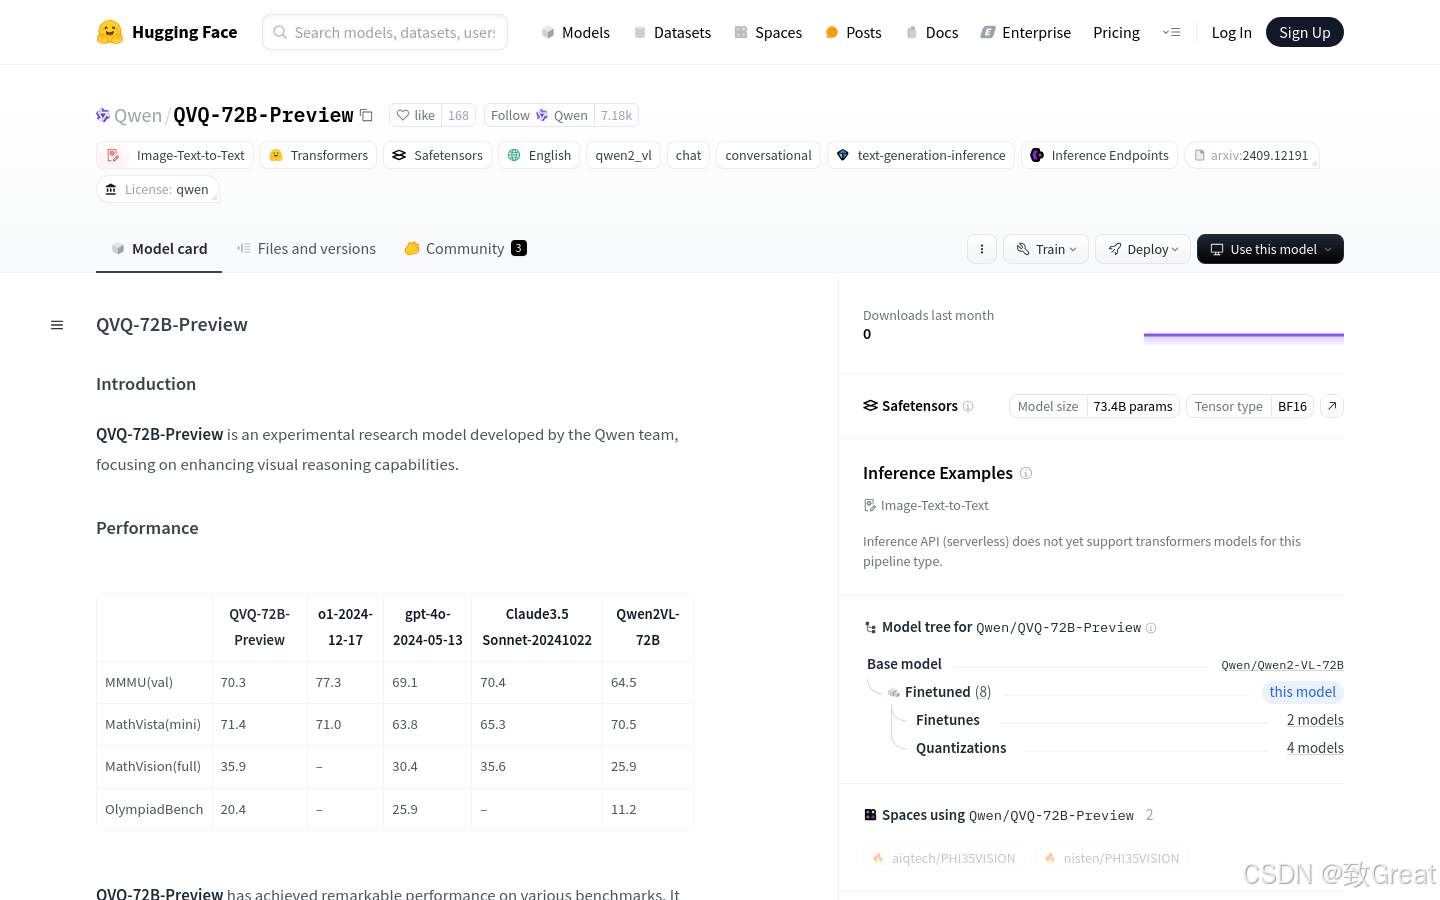Click the License bank icon
This screenshot has width=1440, height=900.
(111, 189)
